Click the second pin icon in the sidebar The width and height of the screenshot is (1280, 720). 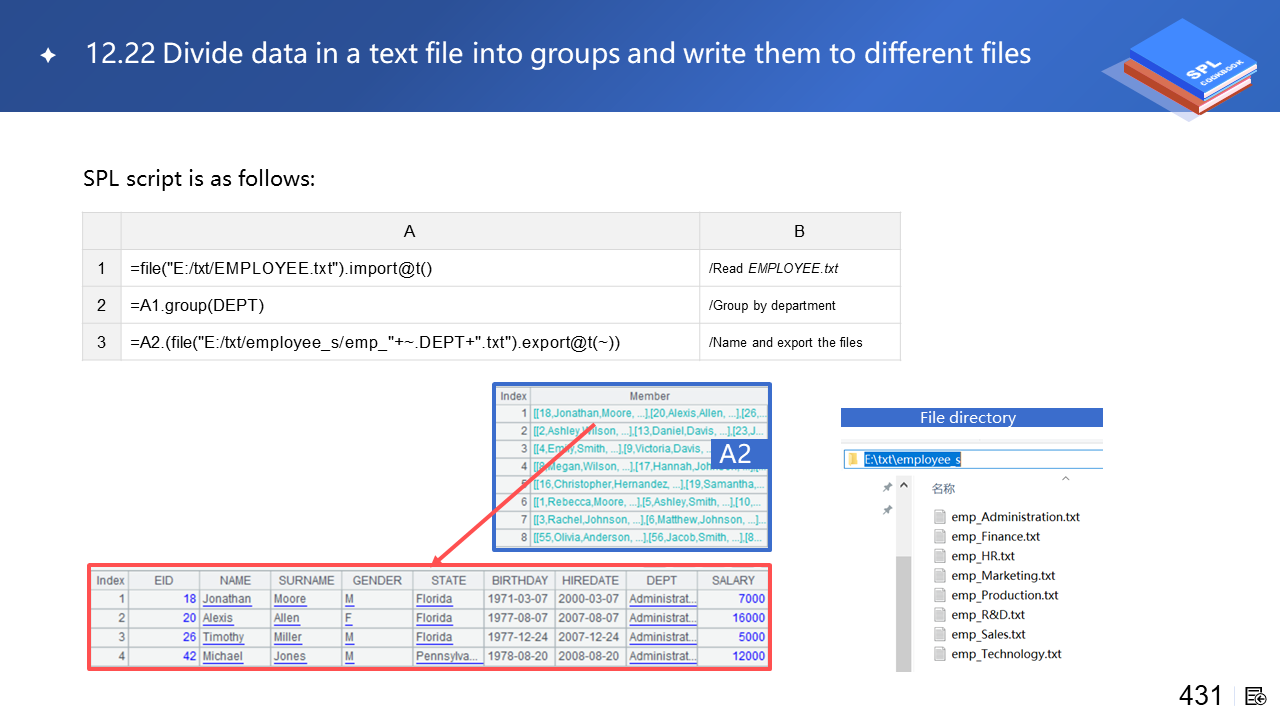[x=886, y=510]
